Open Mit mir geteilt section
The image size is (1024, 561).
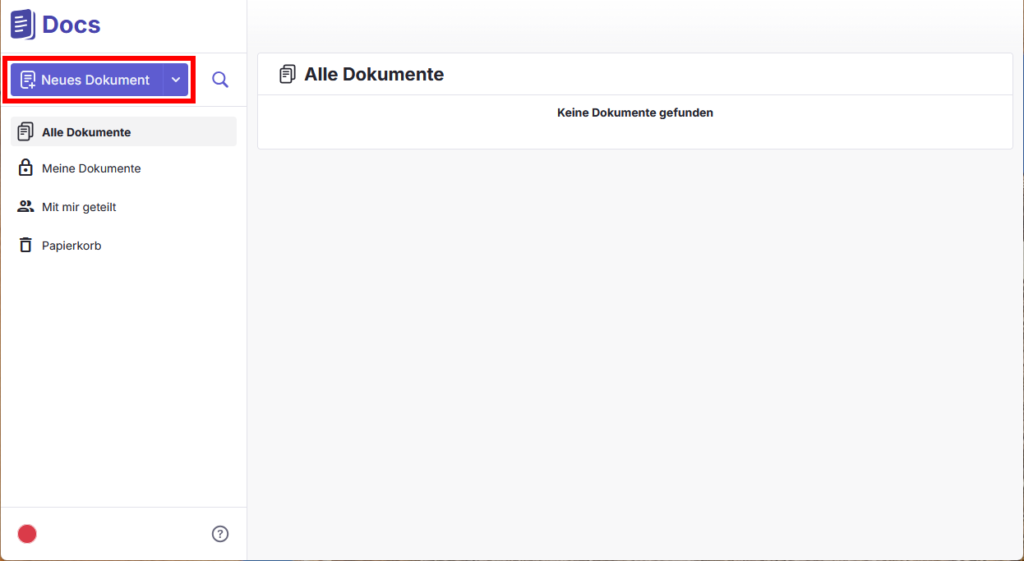(79, 207)
